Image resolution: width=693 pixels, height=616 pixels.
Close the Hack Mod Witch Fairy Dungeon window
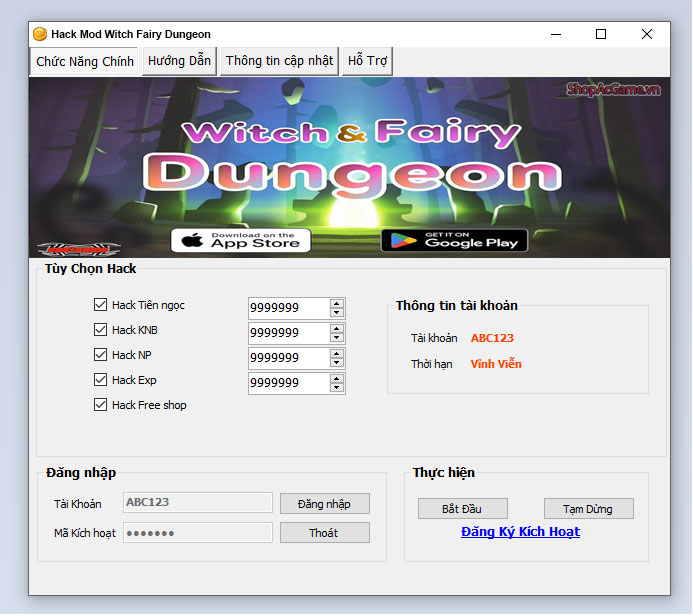click(x=647, y=34)
